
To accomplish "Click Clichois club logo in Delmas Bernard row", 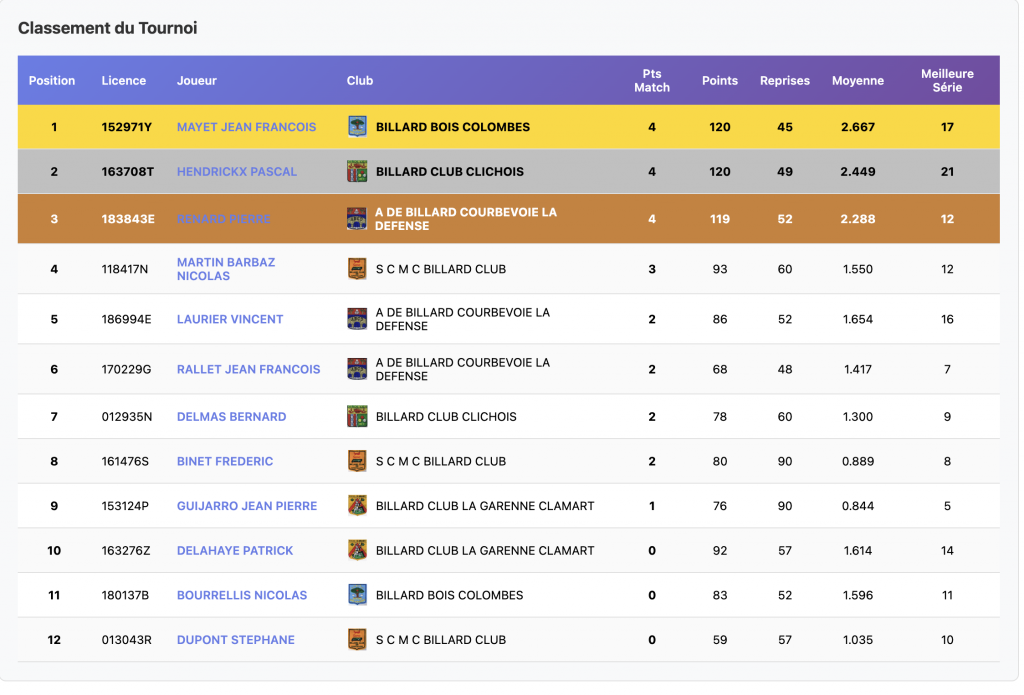I will tap(357, 416).
